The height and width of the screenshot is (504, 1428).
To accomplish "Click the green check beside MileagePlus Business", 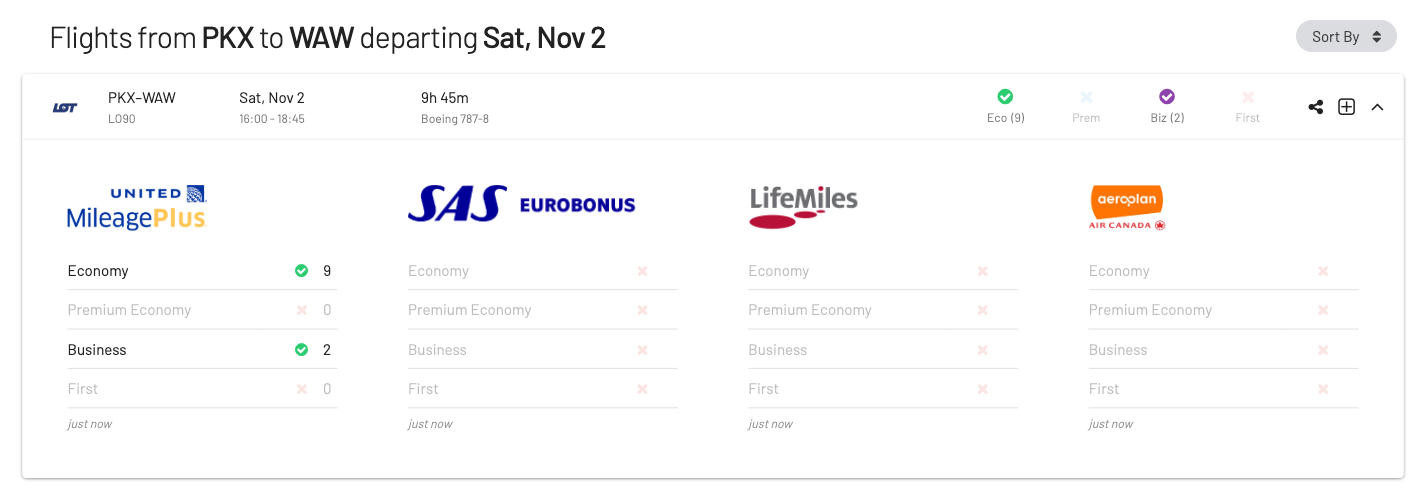I will tap(301, 350).
